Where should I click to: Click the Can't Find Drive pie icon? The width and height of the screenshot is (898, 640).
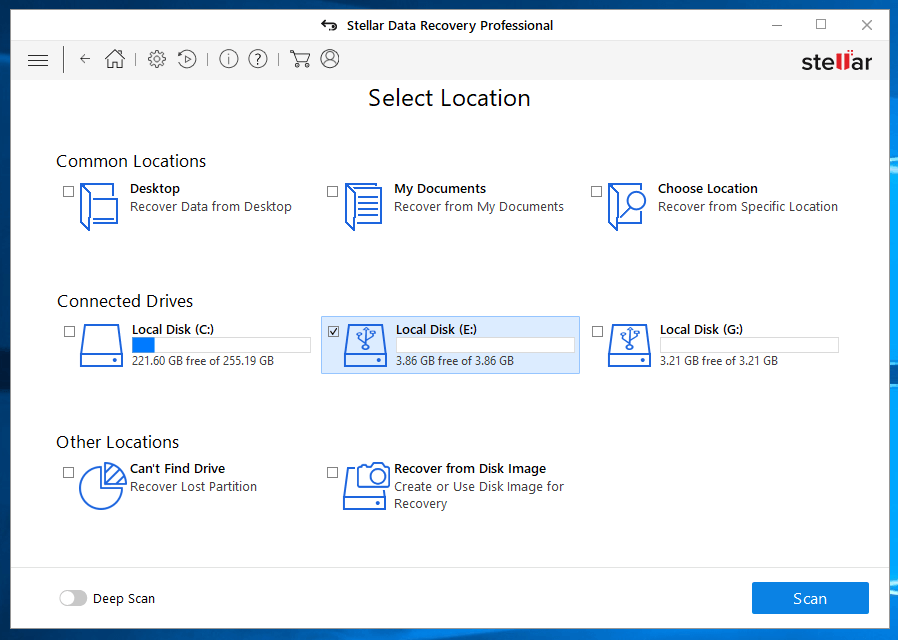pyautogui.click(x=102, y=486)
